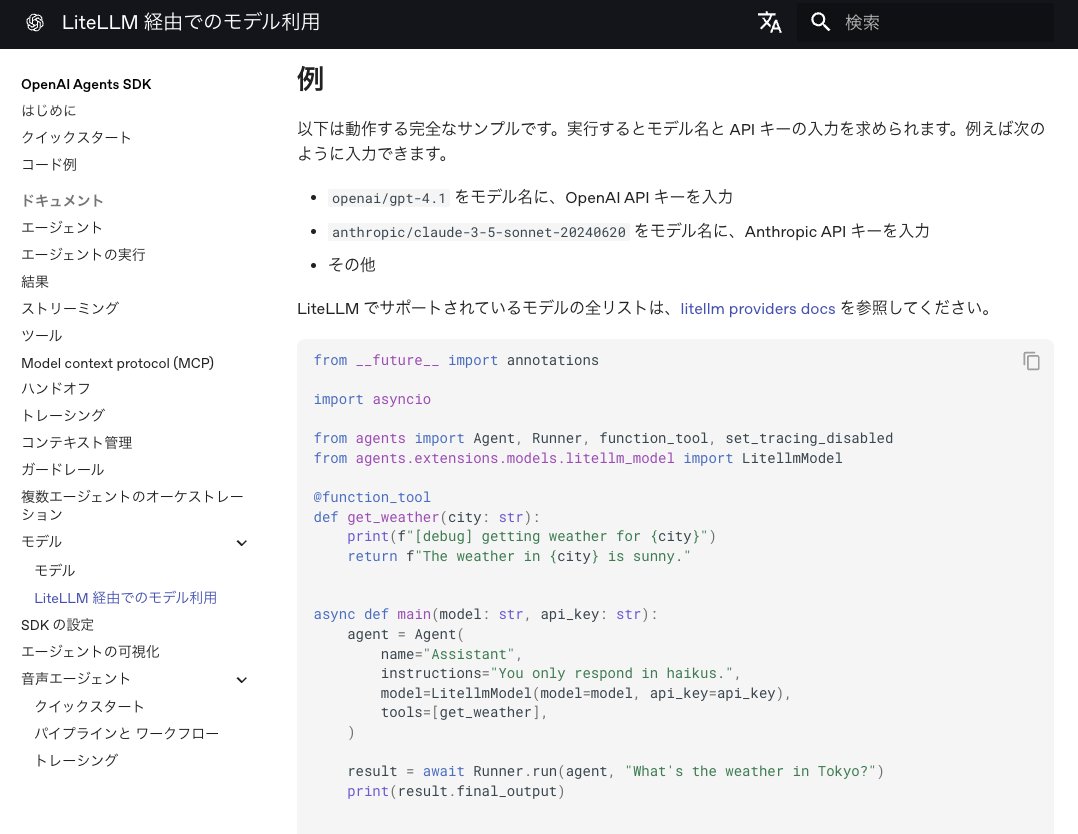The width and height of the screenshot is (1078, 834).
Task: Click the import asyncio code line
Action: point(372,399)
